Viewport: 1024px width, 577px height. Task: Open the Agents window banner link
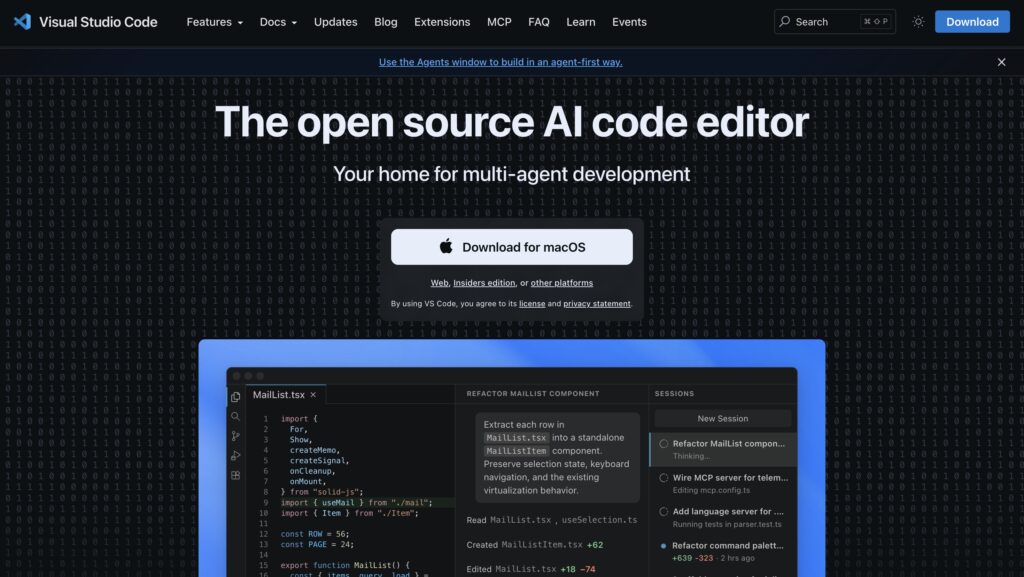click(x=501, y=62)
